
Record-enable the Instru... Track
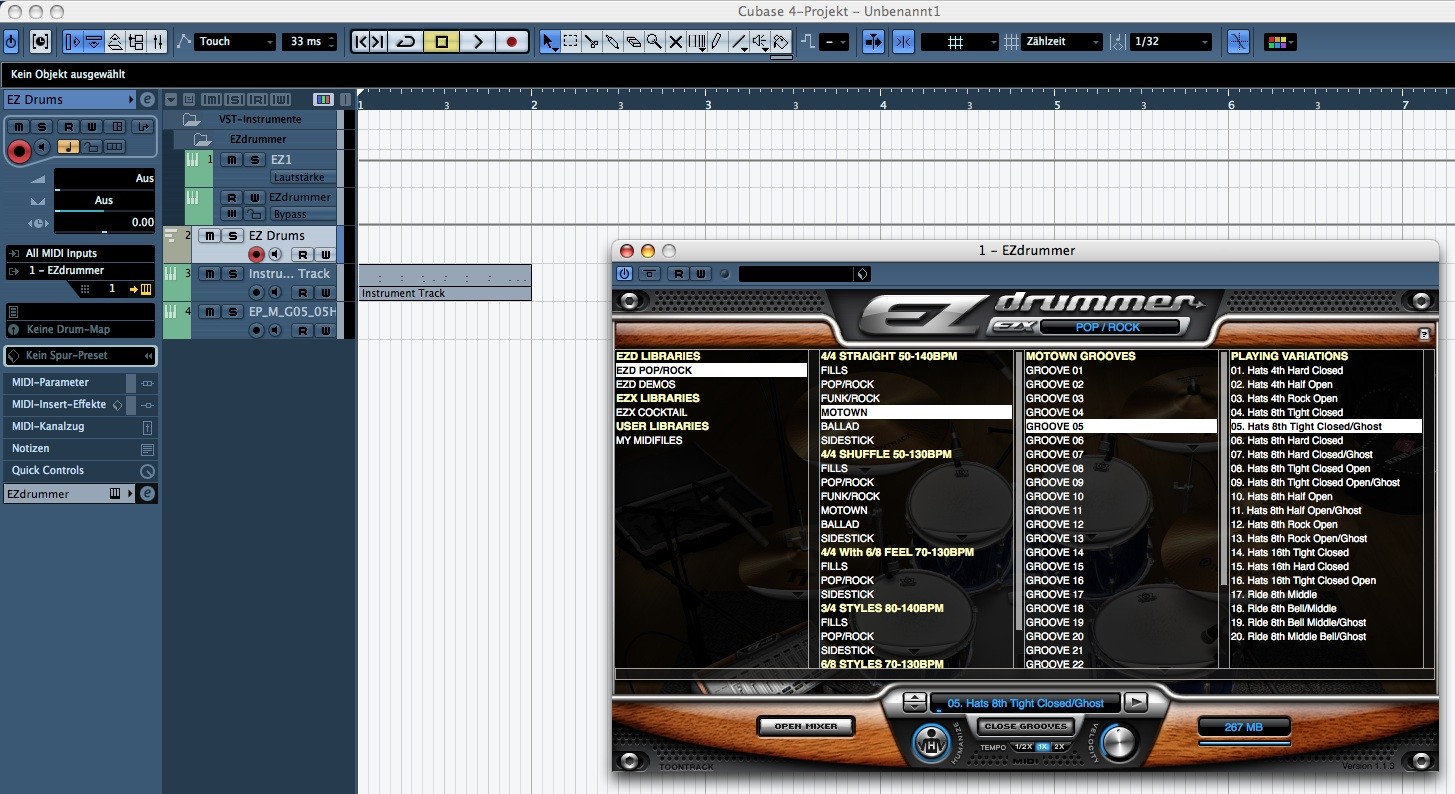coord(256,292)
